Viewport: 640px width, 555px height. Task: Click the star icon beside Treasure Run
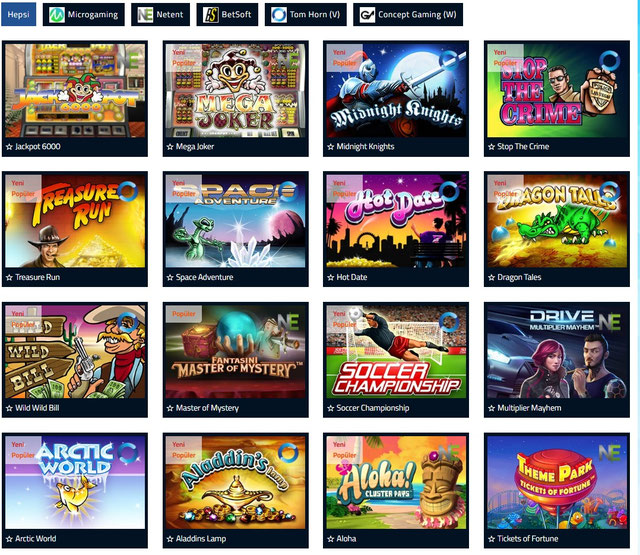9,278
